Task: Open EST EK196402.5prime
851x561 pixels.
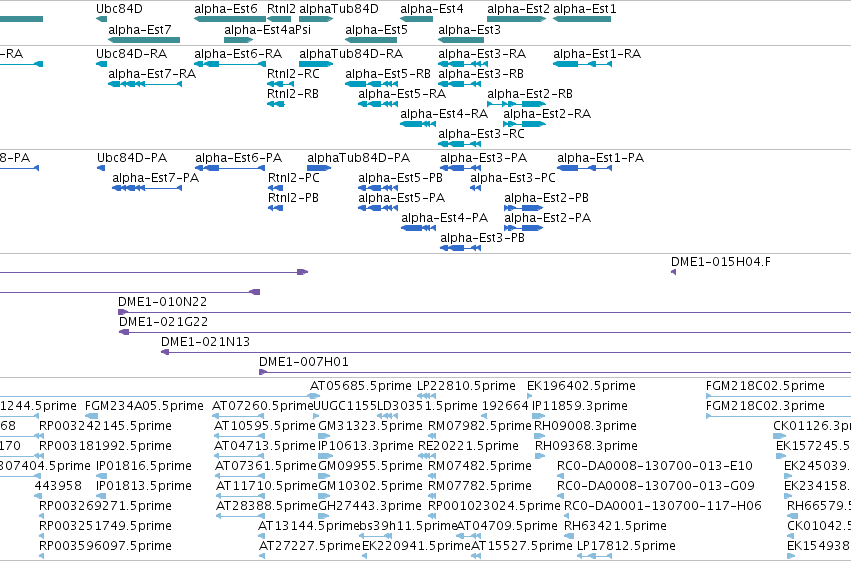Action: (x=581, y=386)
